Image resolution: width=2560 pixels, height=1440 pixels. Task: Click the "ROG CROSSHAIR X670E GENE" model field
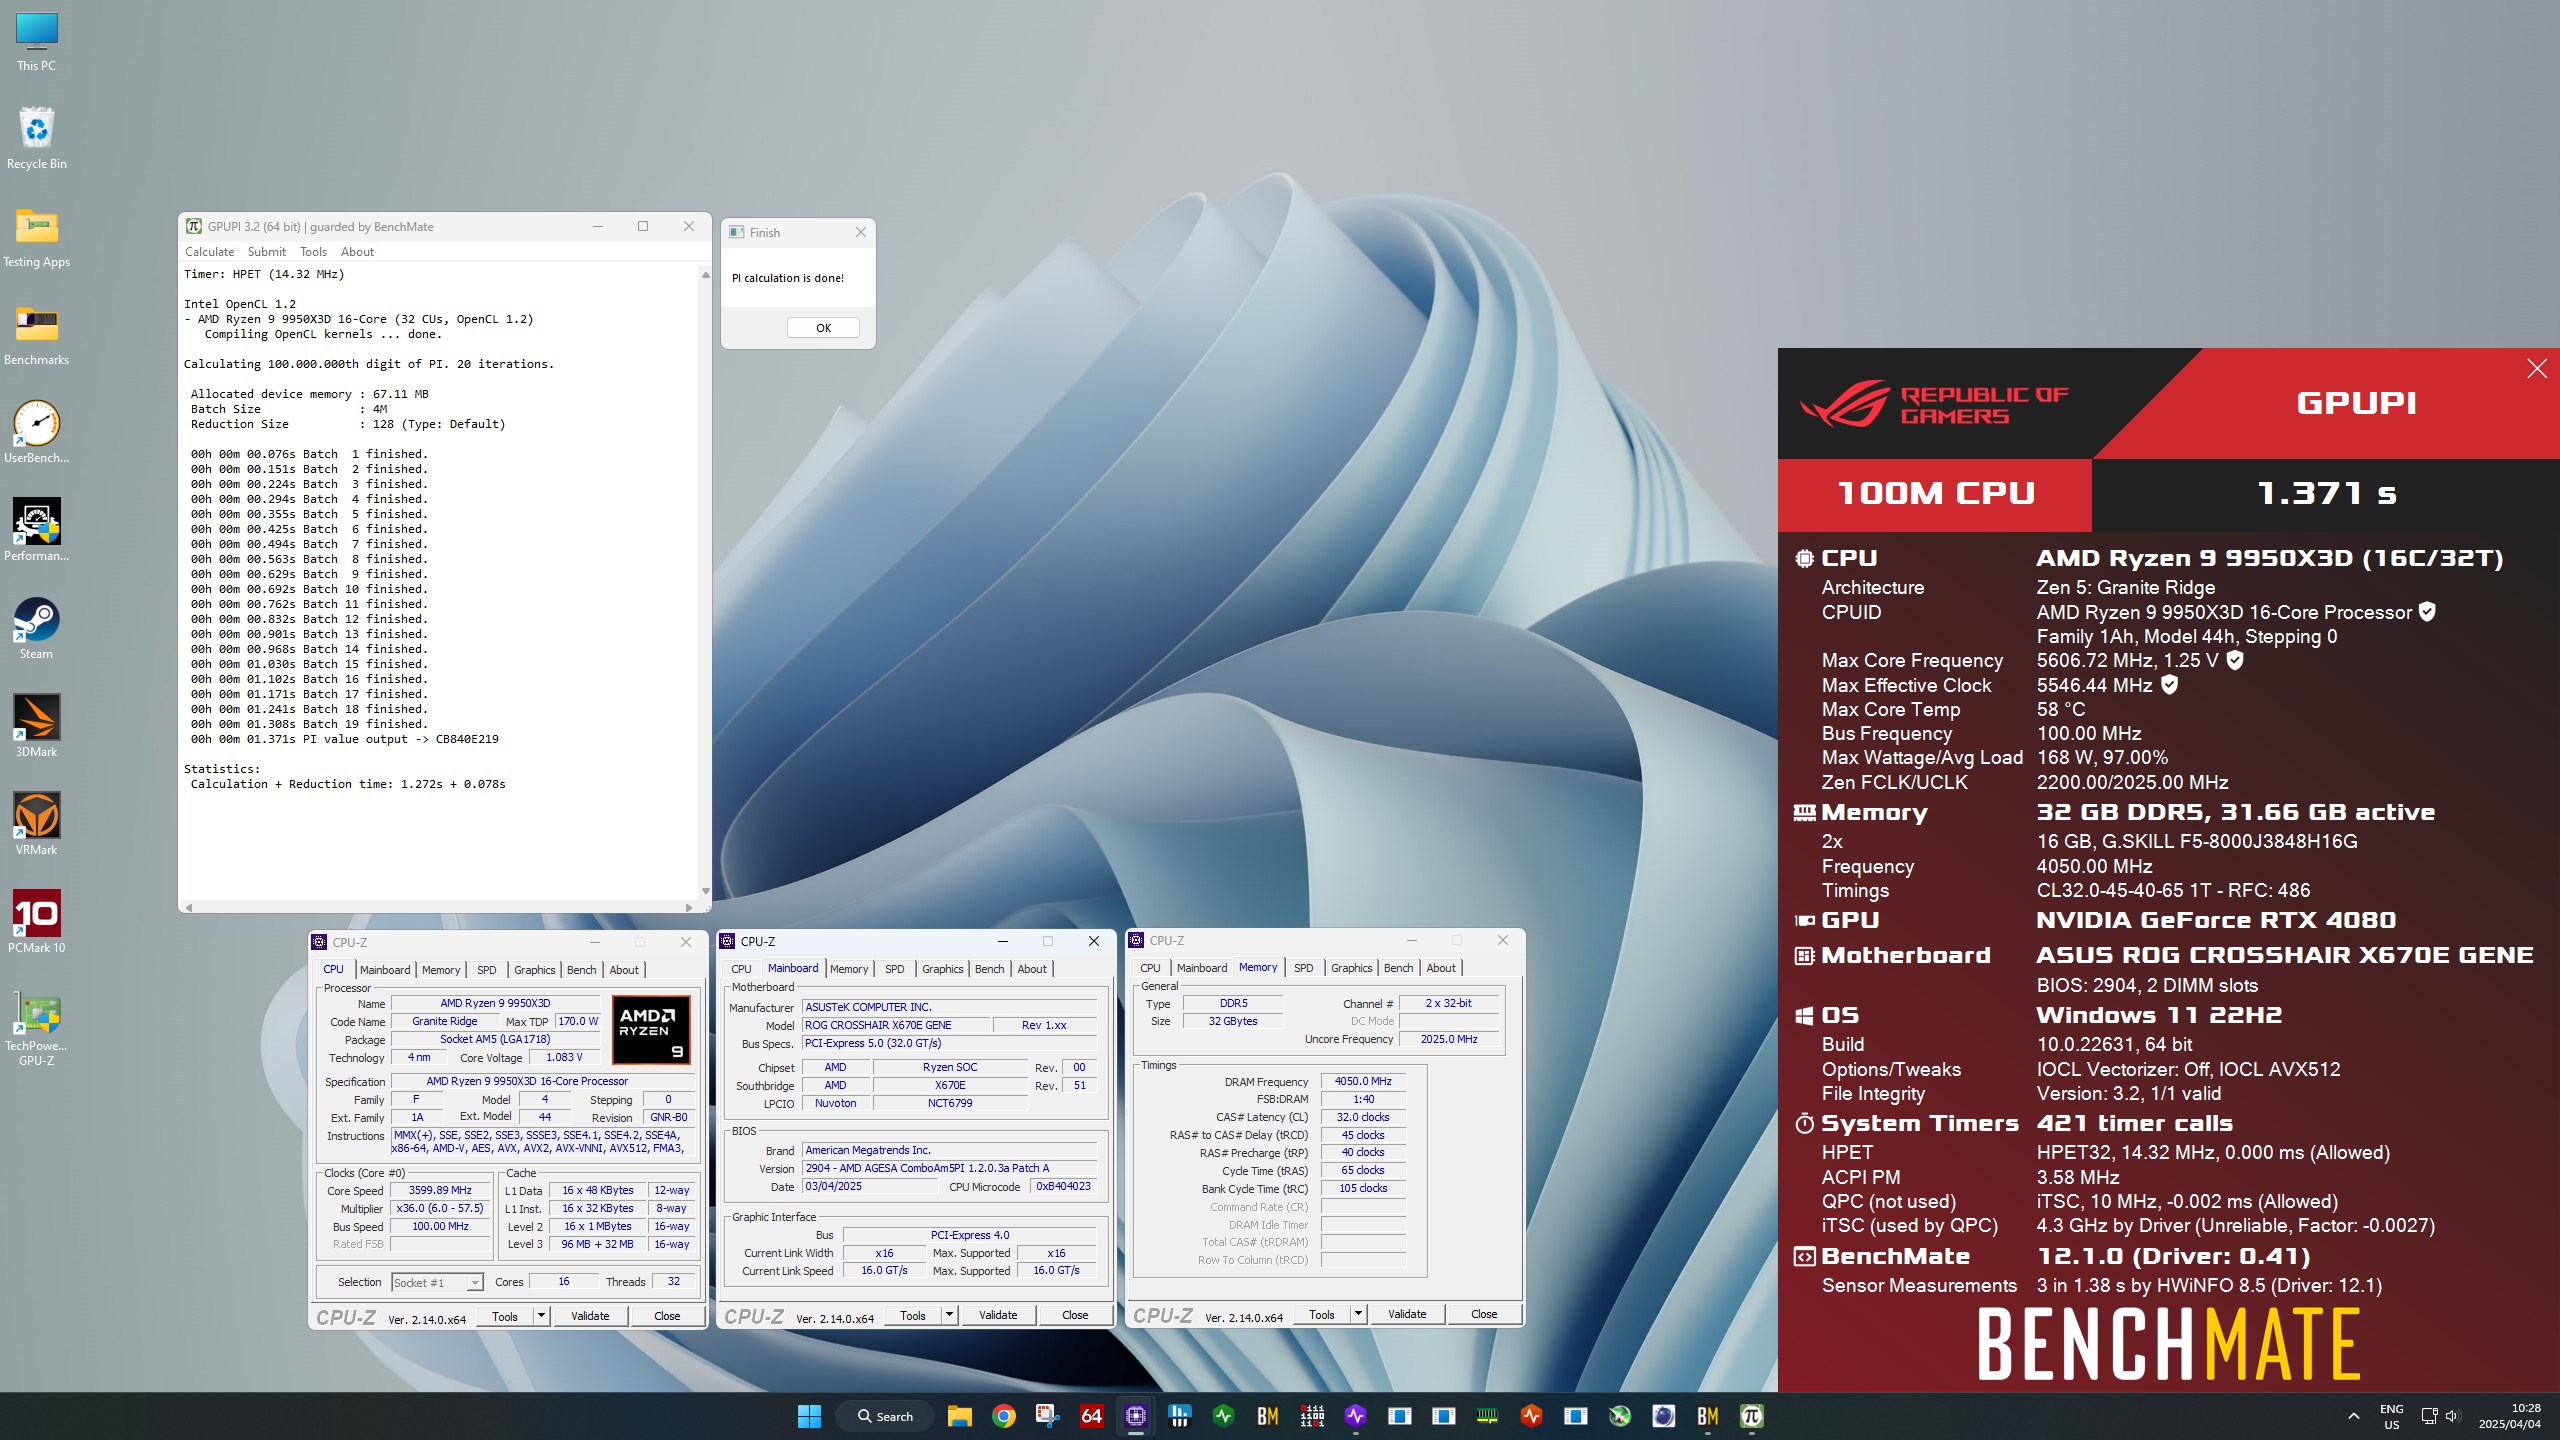[895, 1025]
